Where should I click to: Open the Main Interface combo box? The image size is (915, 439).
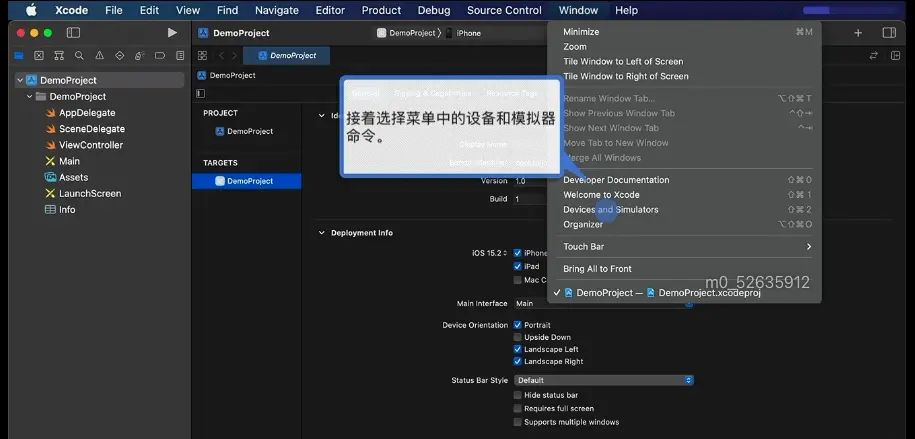coord(604,304)
